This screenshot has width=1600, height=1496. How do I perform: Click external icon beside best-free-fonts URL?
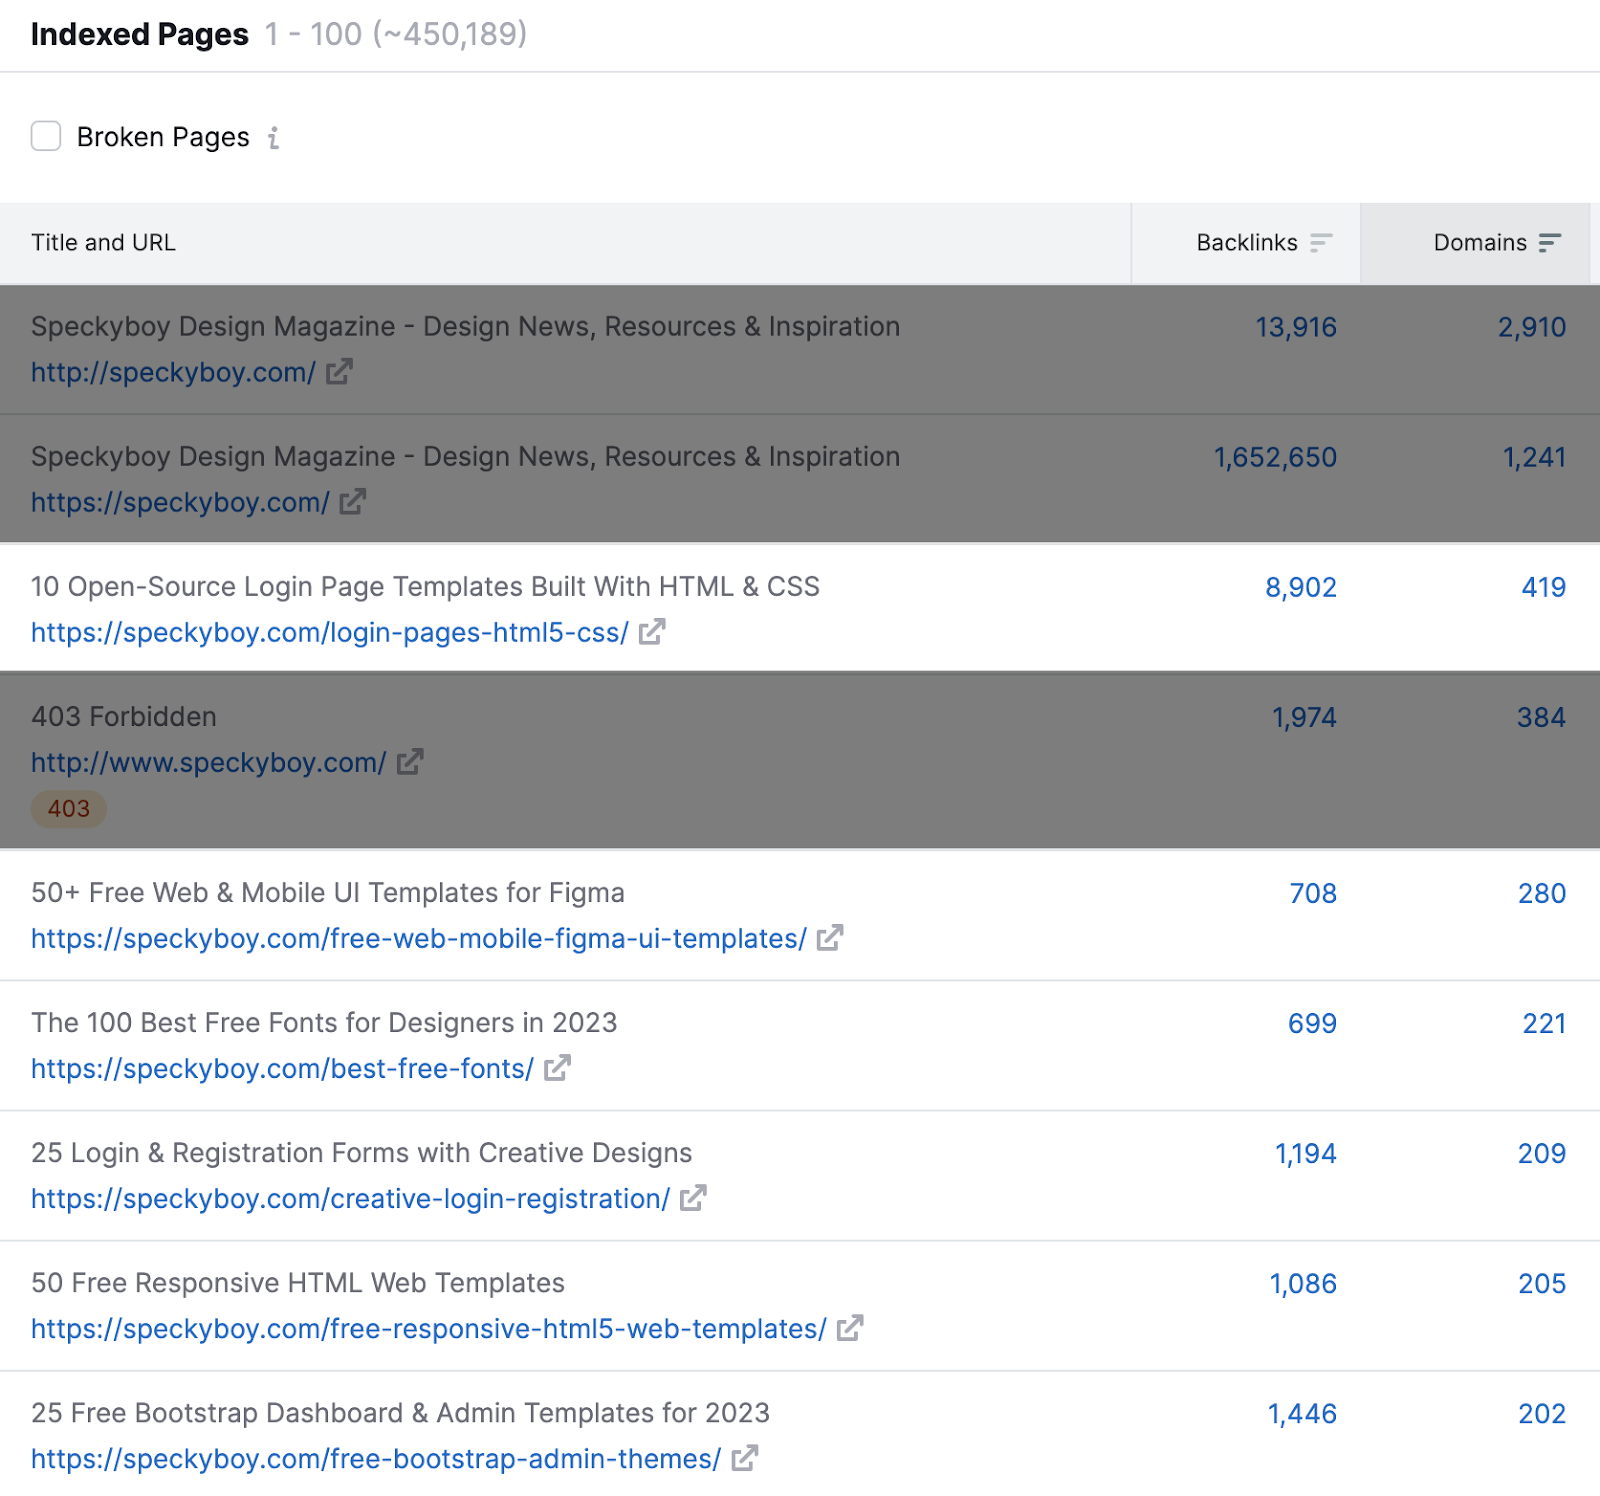[x=557, y=1068]
